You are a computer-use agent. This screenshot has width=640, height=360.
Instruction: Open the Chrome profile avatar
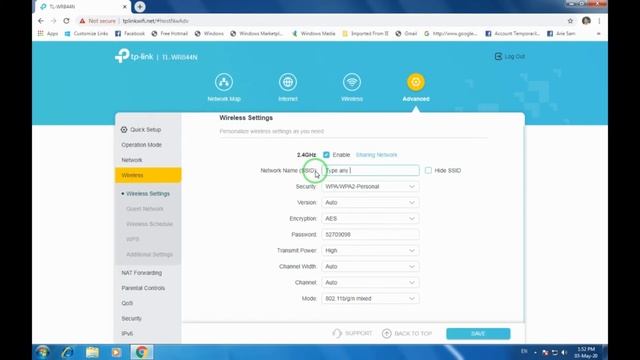tap(586, 21)
